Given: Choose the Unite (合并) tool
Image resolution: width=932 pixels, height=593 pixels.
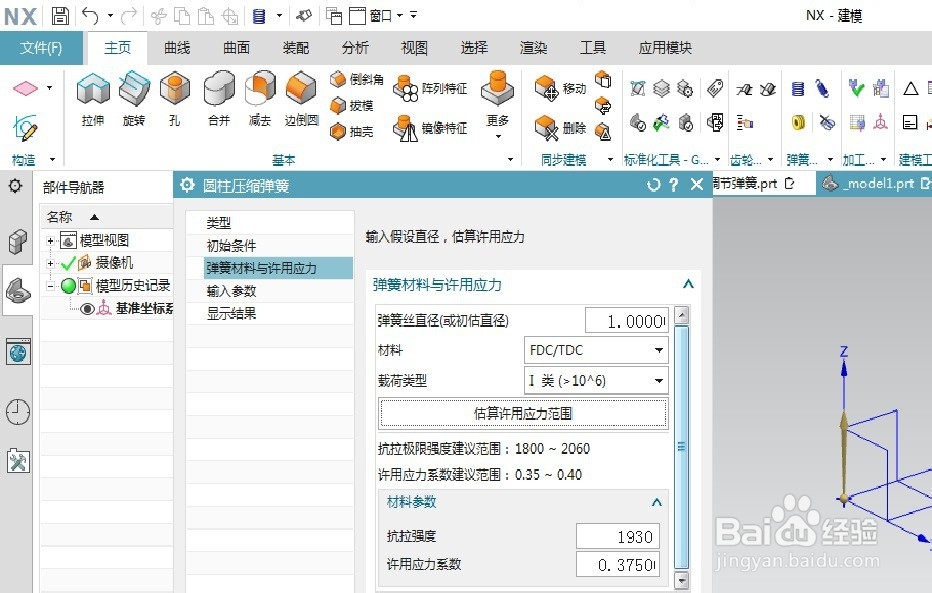Looking at the screenshot, I should 219,99.
